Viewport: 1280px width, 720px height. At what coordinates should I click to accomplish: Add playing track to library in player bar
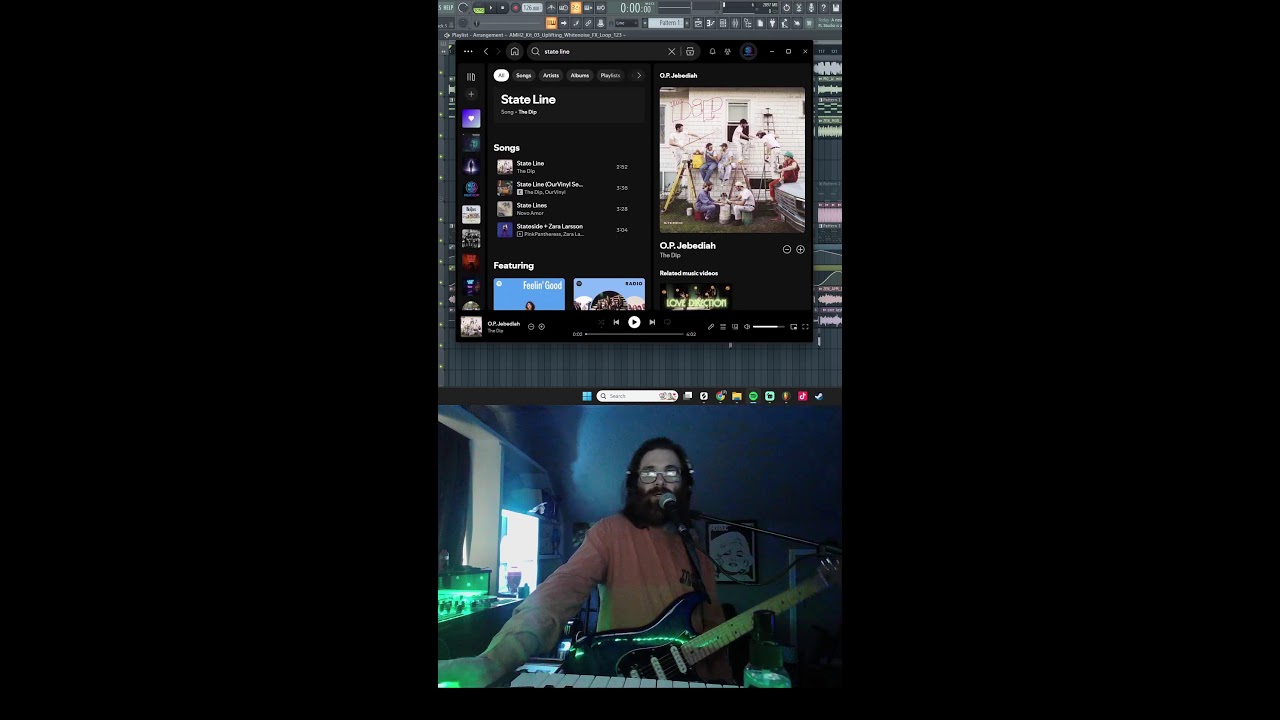[x=542, y=326]
